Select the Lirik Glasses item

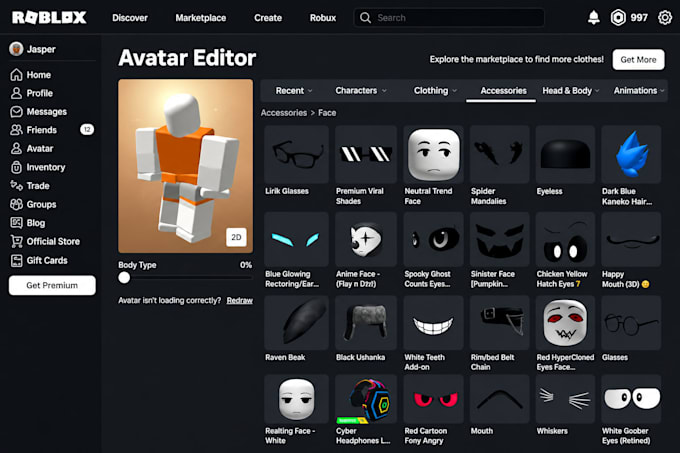pos(297,154)
